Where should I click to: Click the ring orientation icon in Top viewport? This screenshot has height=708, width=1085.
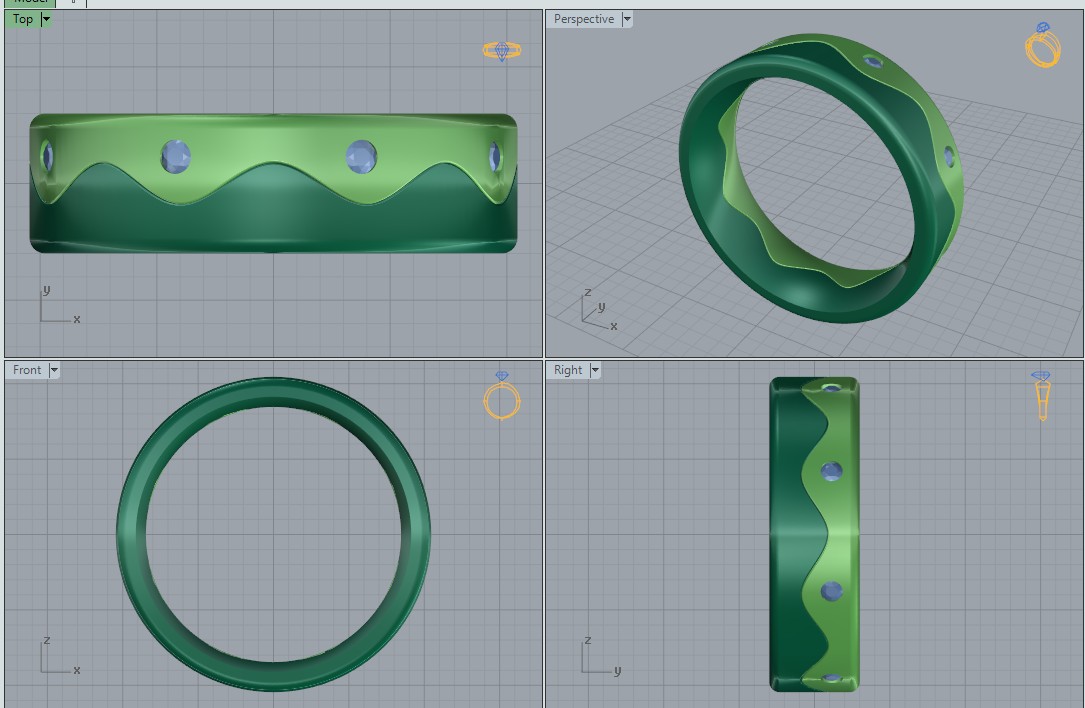pos(502,50)
